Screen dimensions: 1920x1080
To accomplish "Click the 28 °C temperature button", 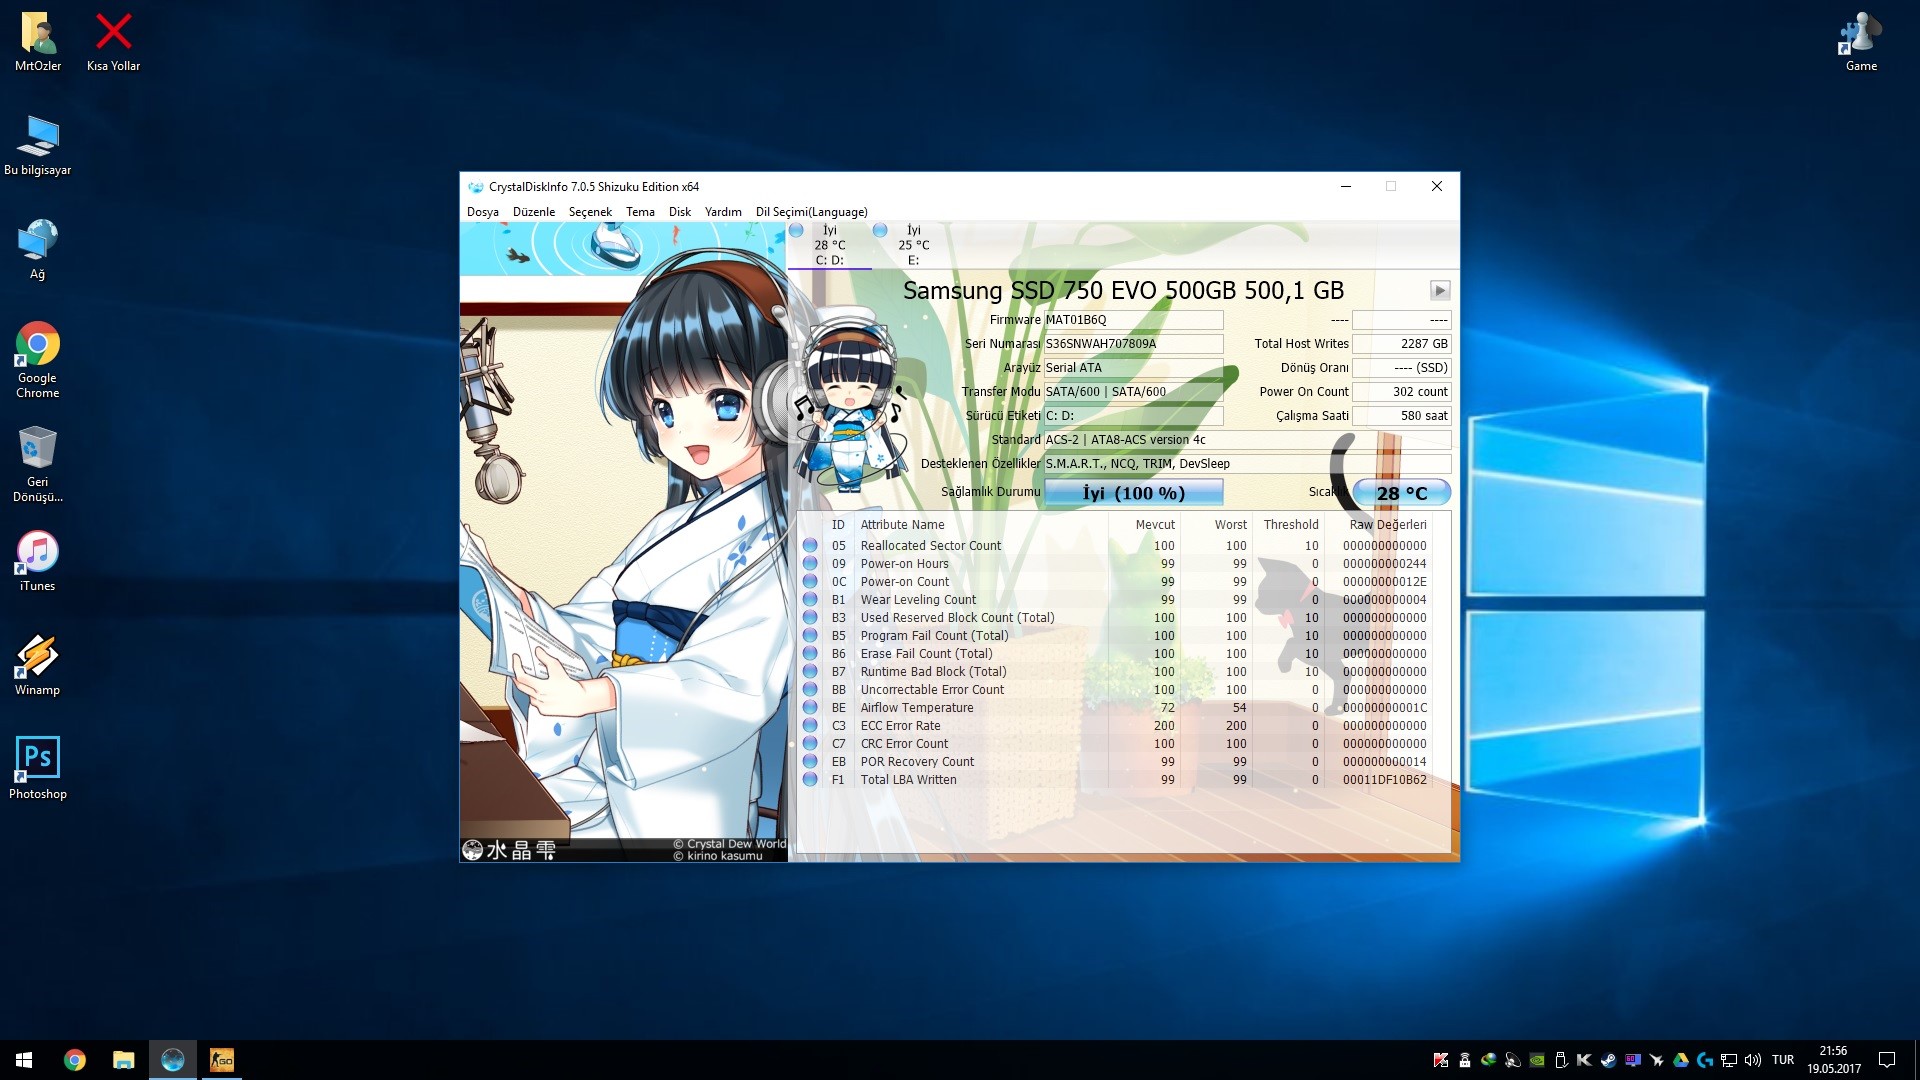I will coord(1402,493).
